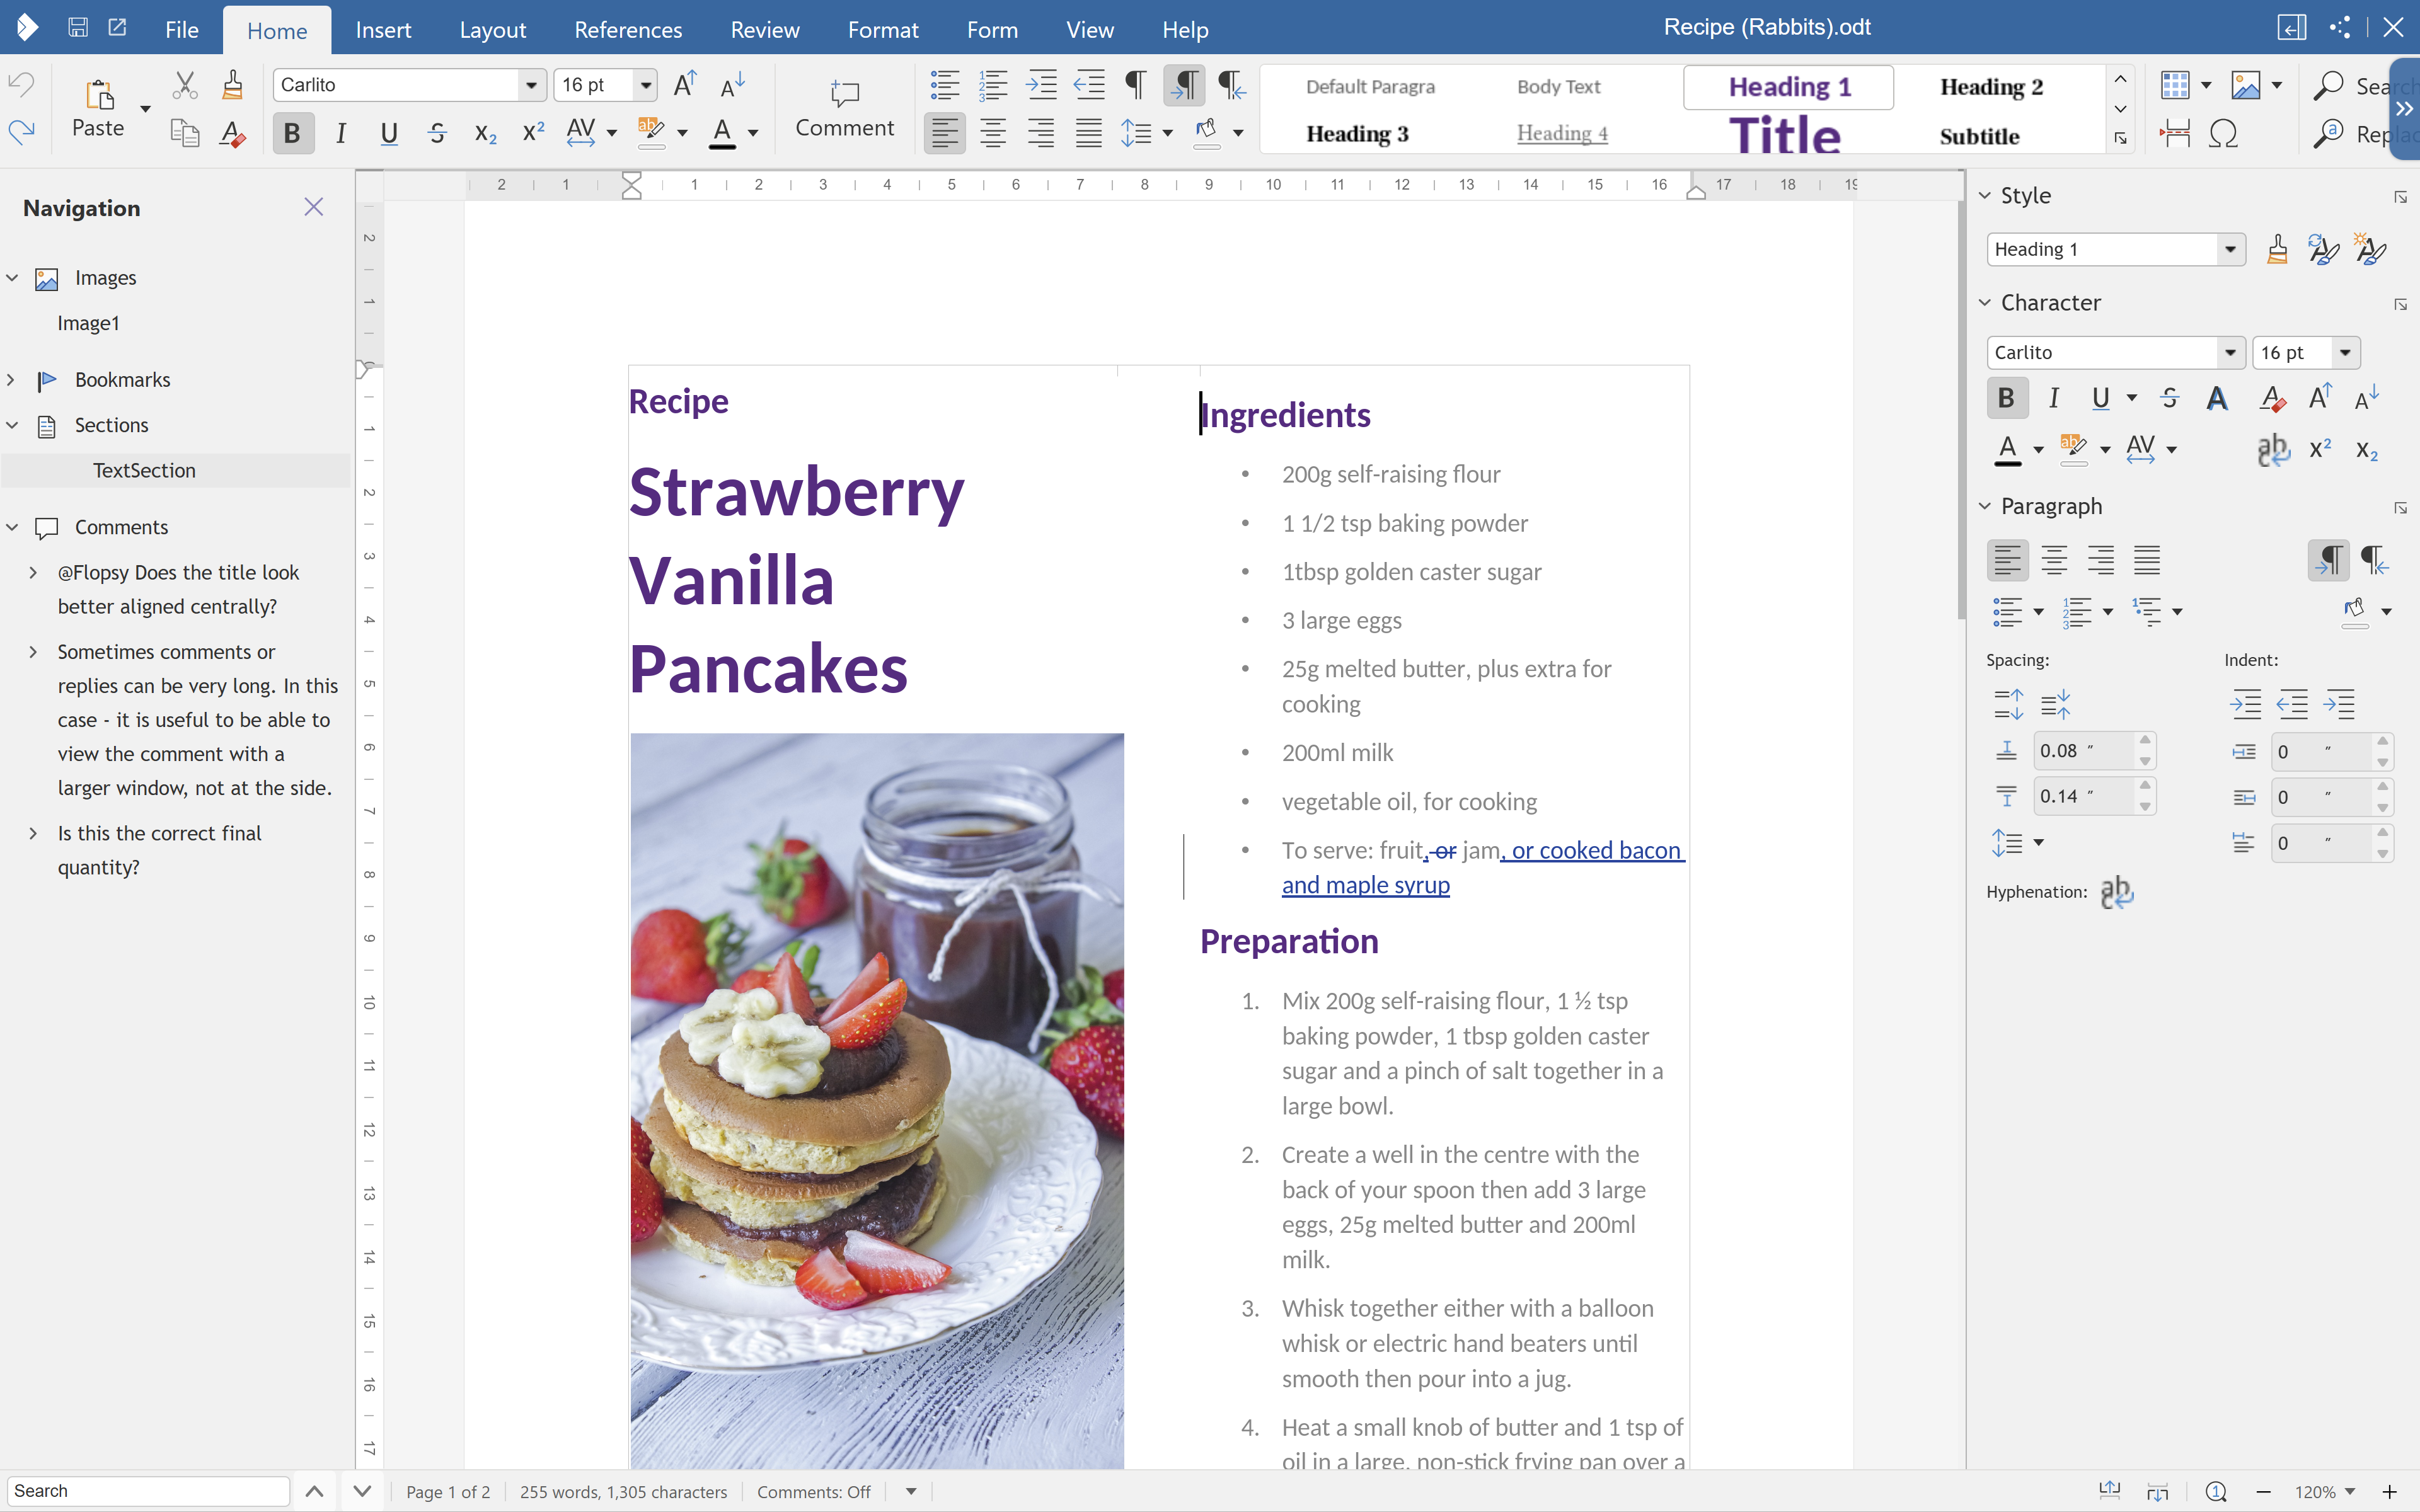Image resolution: width=2420 pixels, height=1512 pixels.
Task: Align text left in the ribbon
Action: pyautogui.click(x=944, y=133)
